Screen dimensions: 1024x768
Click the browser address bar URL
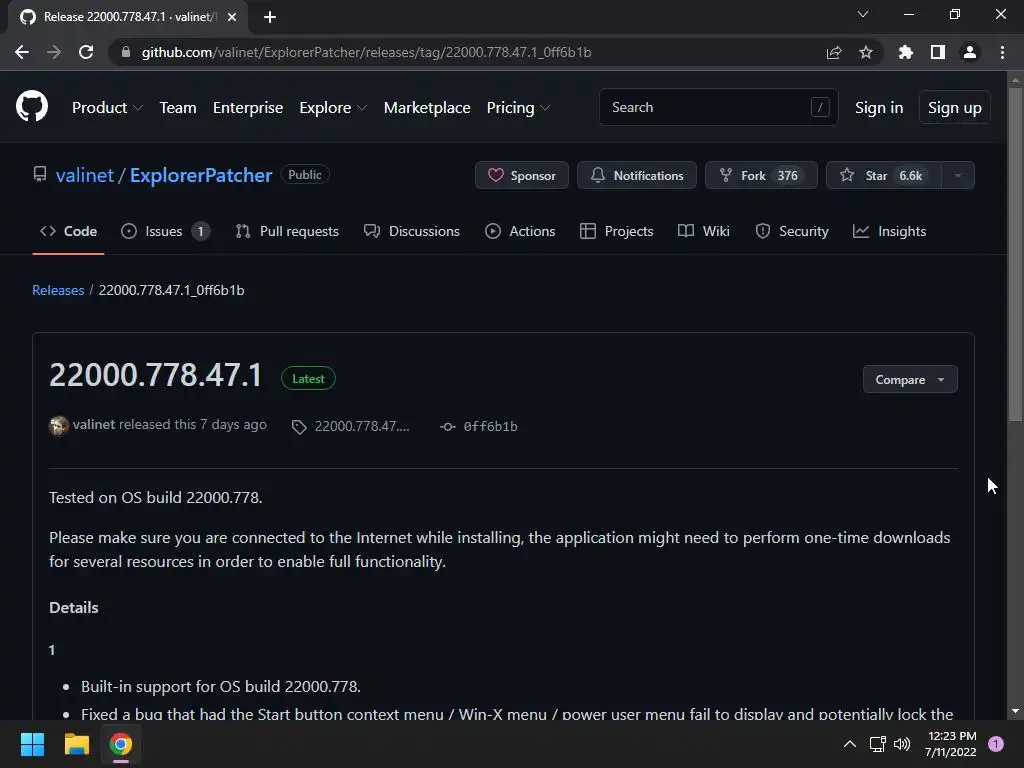(x=366, y=52)
